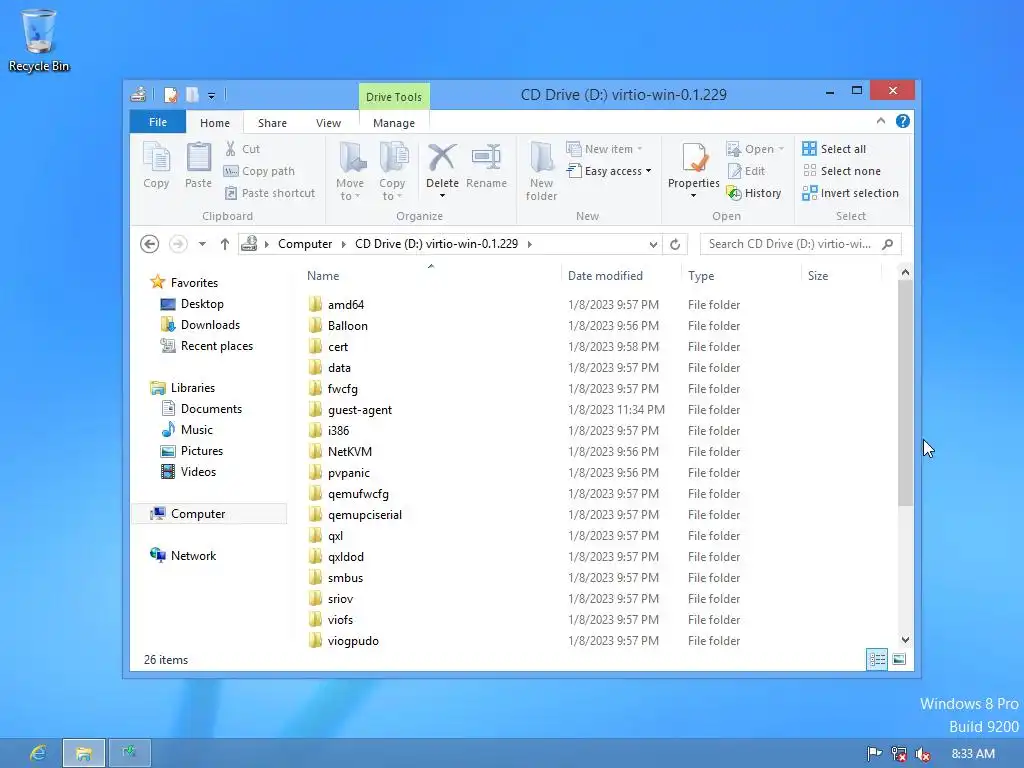The height and width of the screenshot is (768, 1024).
Task: Refresh the current folder view
Action: point(675,244)
